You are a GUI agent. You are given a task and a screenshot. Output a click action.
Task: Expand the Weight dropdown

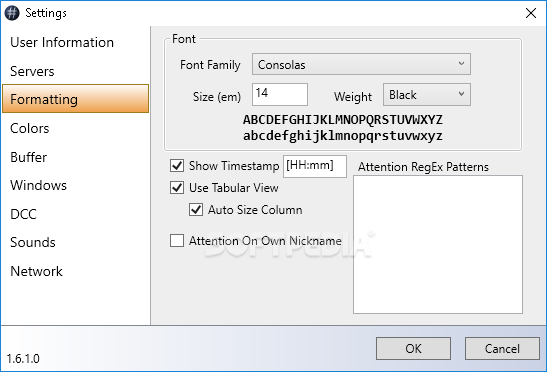pos(427,95)
